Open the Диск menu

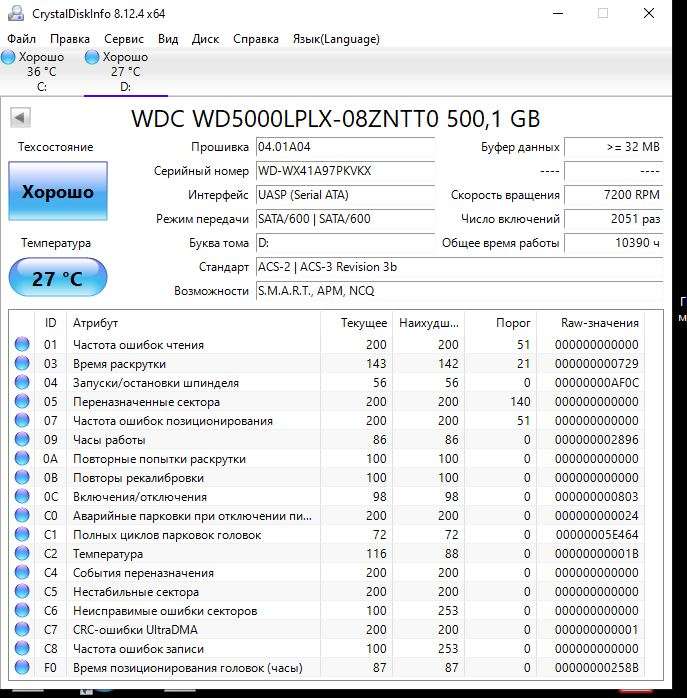(205, 39)
